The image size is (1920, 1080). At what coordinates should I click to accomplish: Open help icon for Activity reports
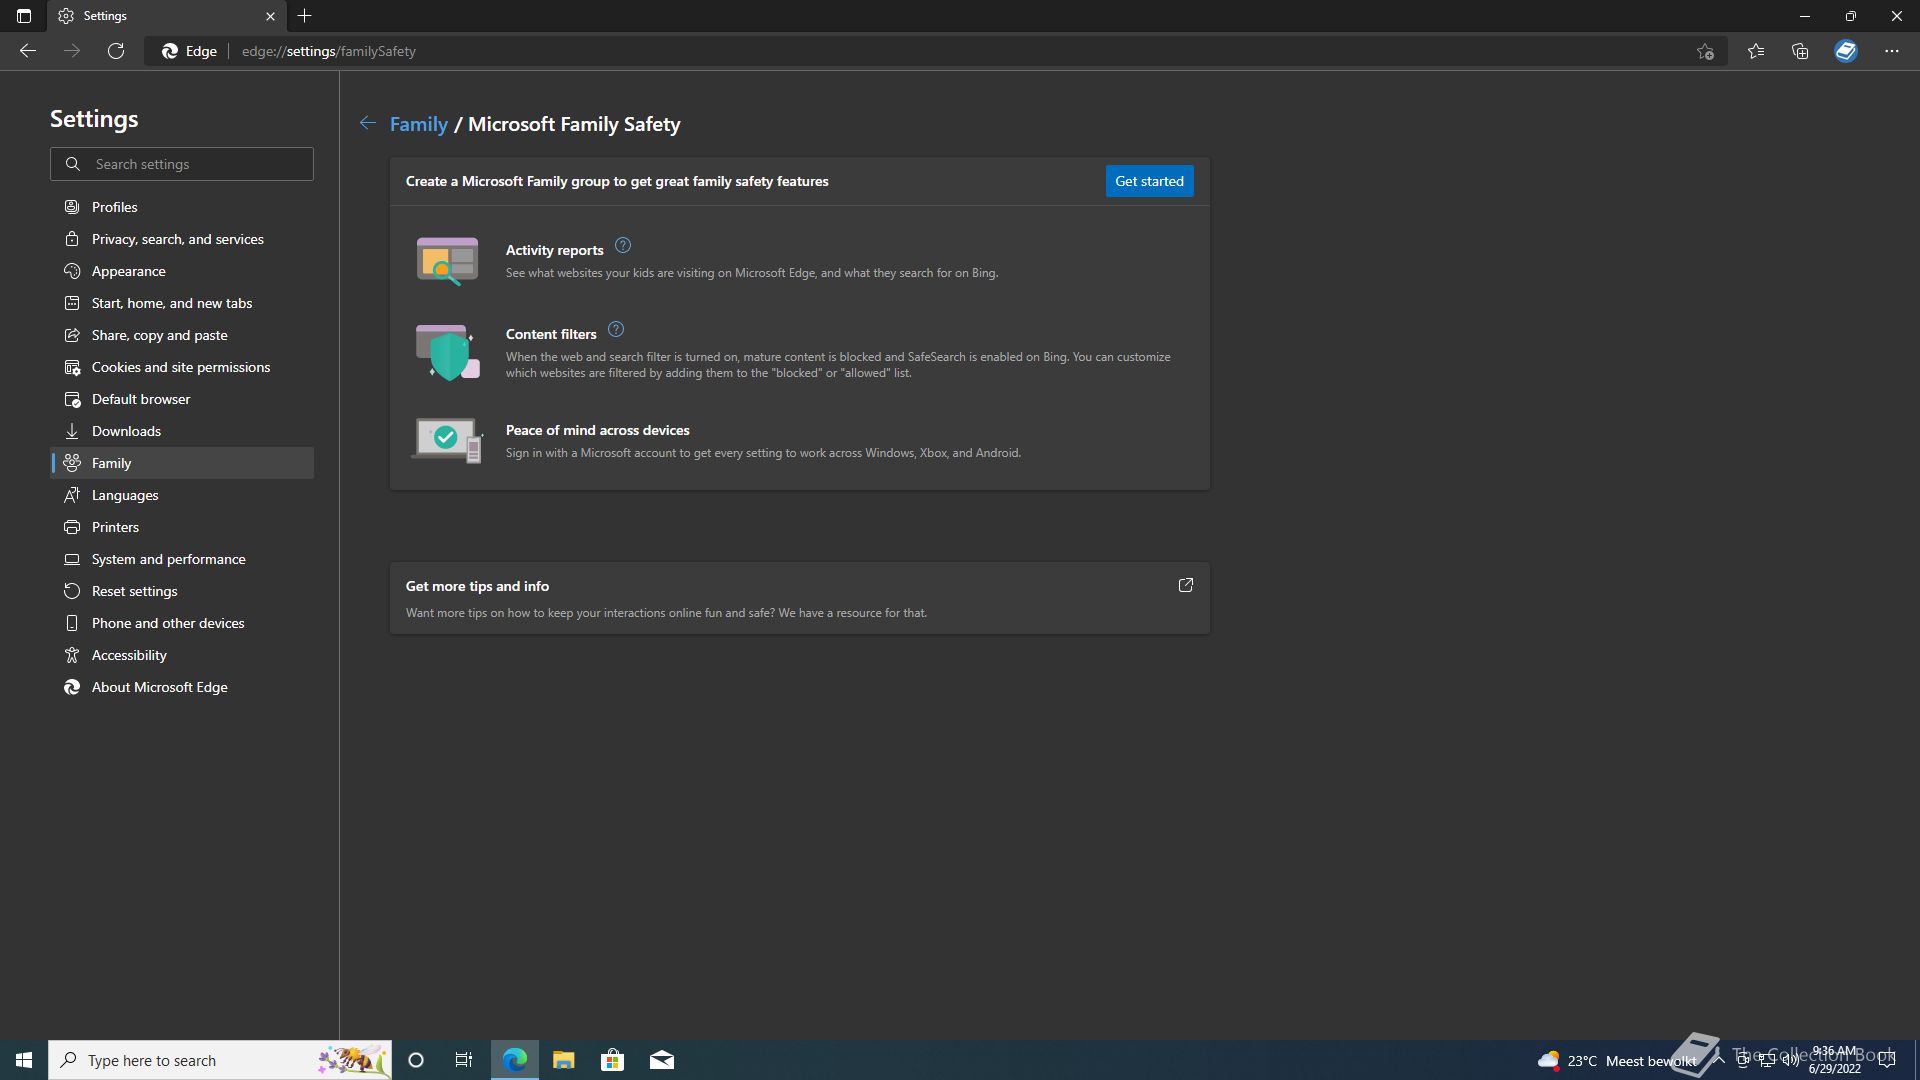tap(622, 245)
